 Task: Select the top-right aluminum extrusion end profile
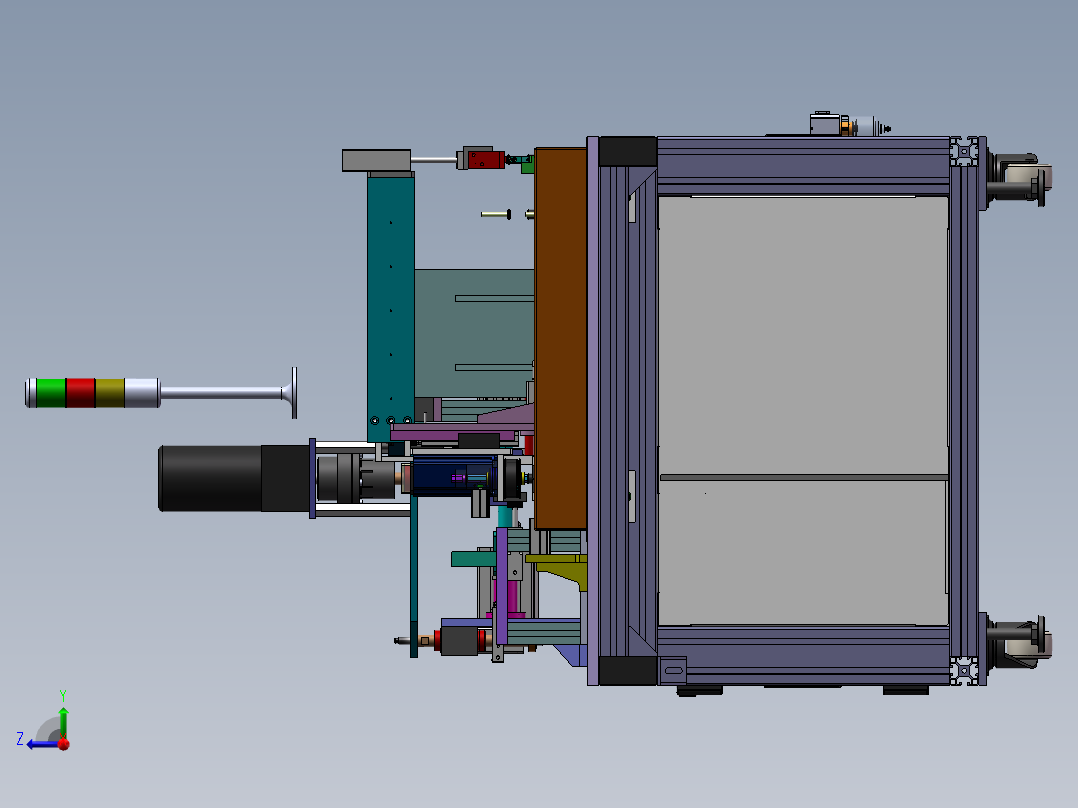click(965, 151)
